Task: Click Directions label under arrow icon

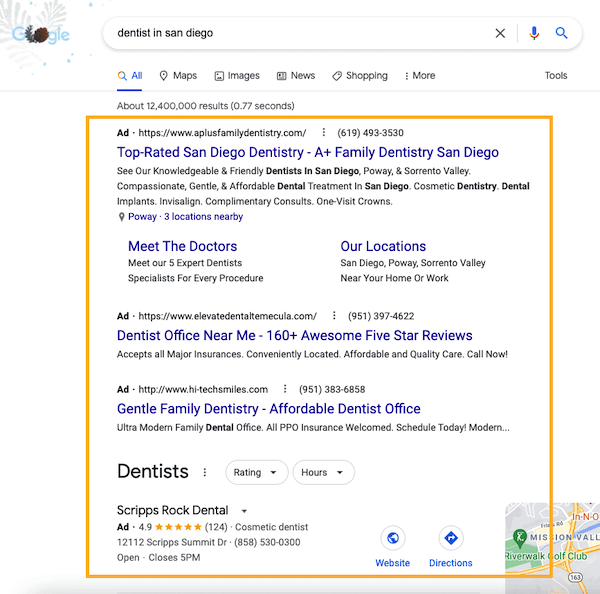Action: tap(451, 563)
